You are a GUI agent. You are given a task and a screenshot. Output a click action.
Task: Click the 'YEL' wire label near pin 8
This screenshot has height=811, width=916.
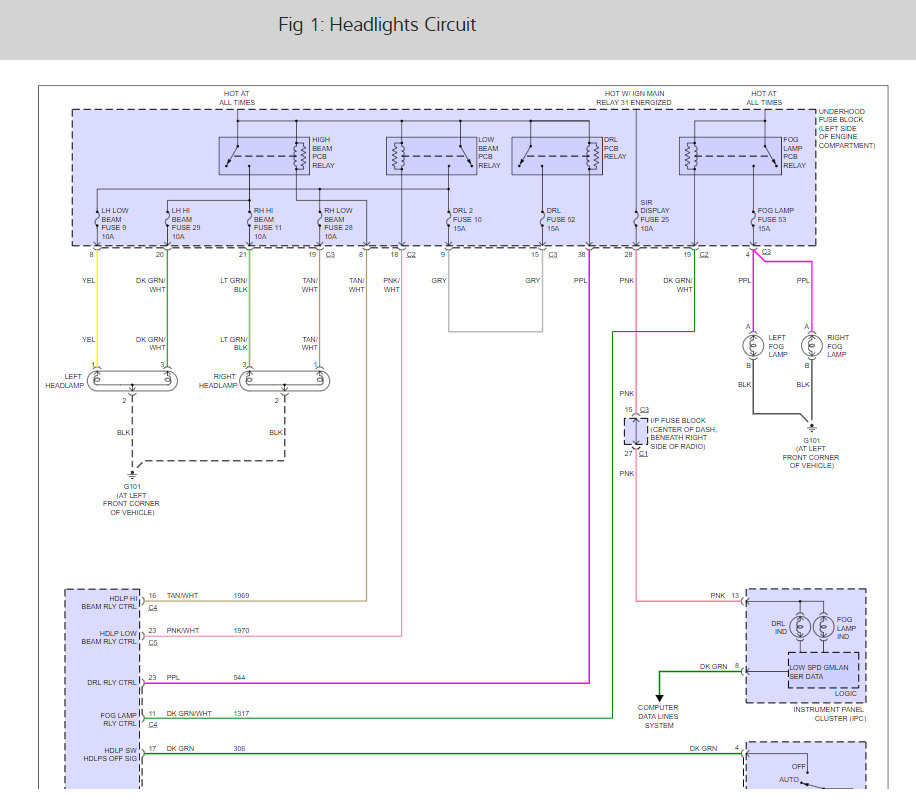(88, 280)
